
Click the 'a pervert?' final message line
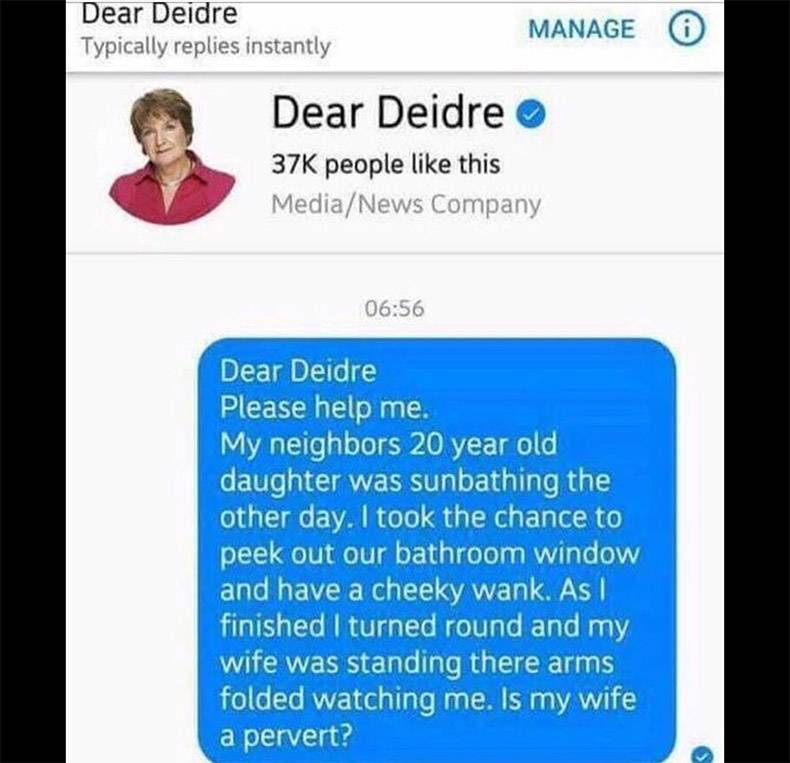[286, 736]
